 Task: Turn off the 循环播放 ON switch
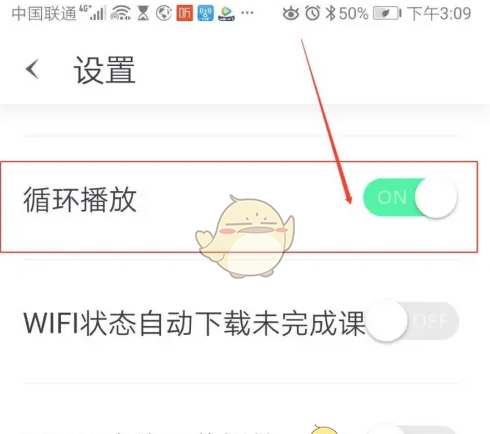[410, 197]
